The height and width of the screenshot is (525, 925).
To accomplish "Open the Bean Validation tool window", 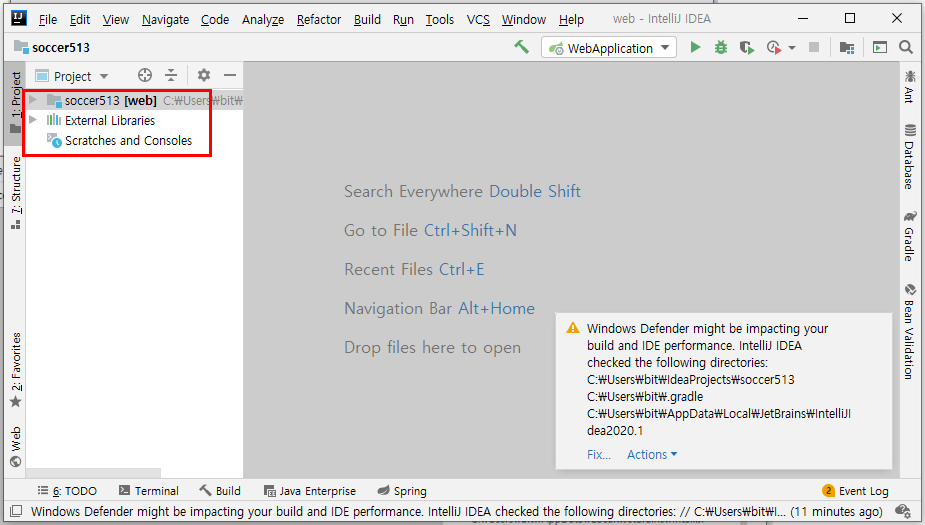I will [x=909, y=332].
